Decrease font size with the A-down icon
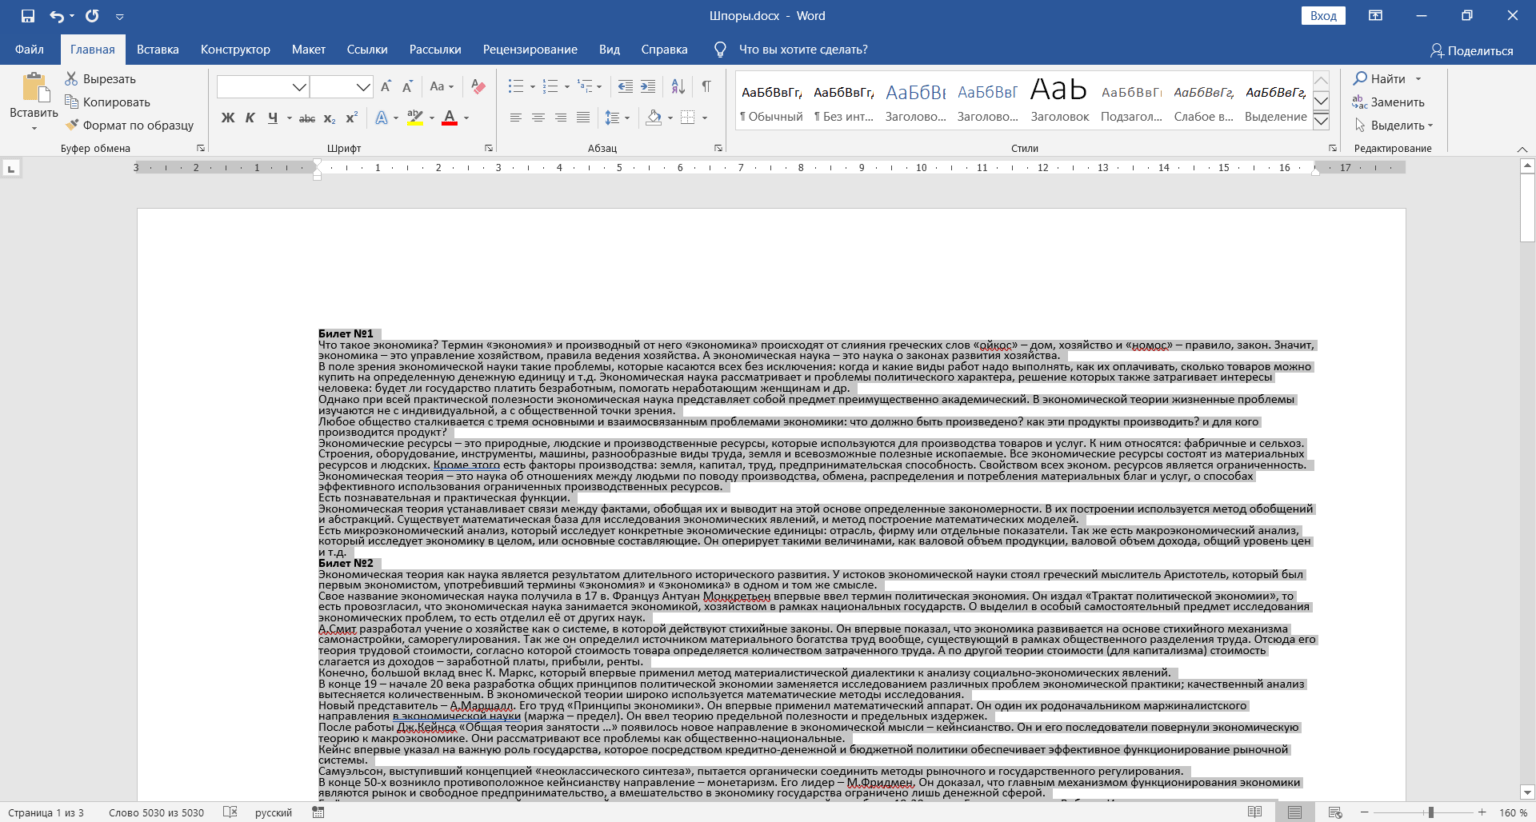1536x822 pixels. click(407, 87)
